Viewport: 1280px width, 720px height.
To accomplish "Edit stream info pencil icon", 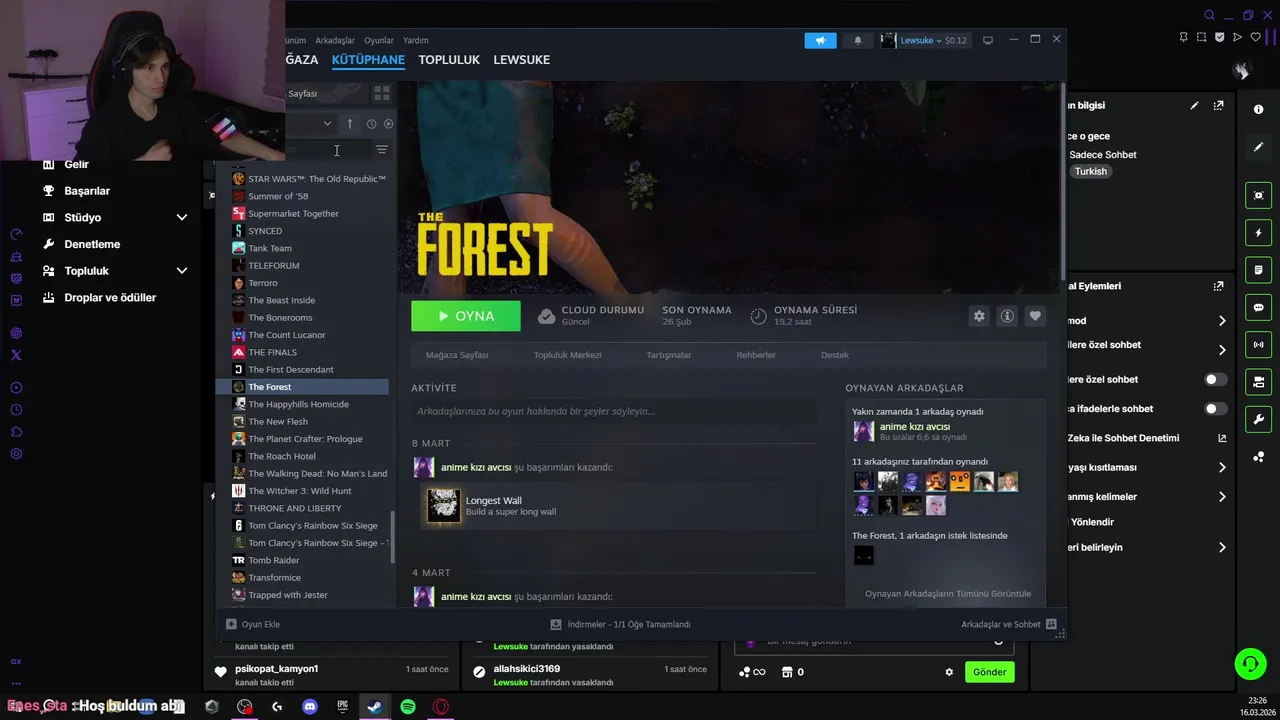I will click(1194, 105).
